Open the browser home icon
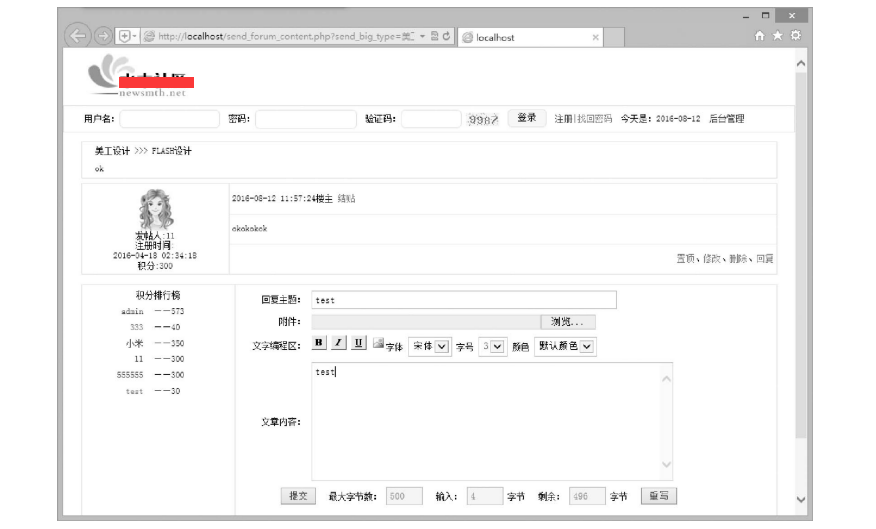This screenshot has width=876, height=529. coord(760,36)
